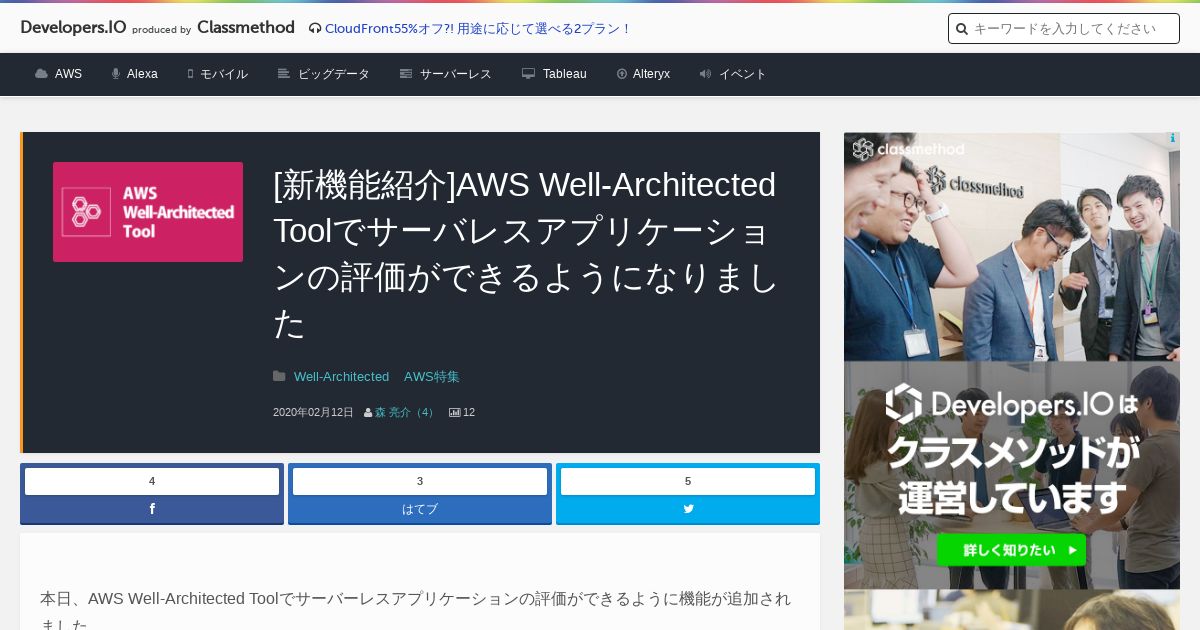Open the サーバーレス navigation menu item
This screenshot has width=1200, height=630.
tap(456, 74)
